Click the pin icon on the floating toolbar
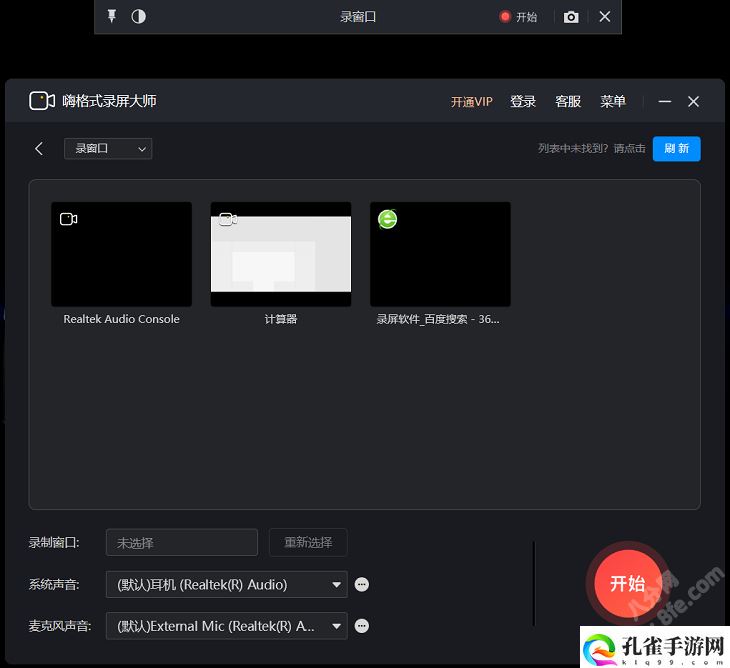 pyautogui.click(x=112, y=16)
